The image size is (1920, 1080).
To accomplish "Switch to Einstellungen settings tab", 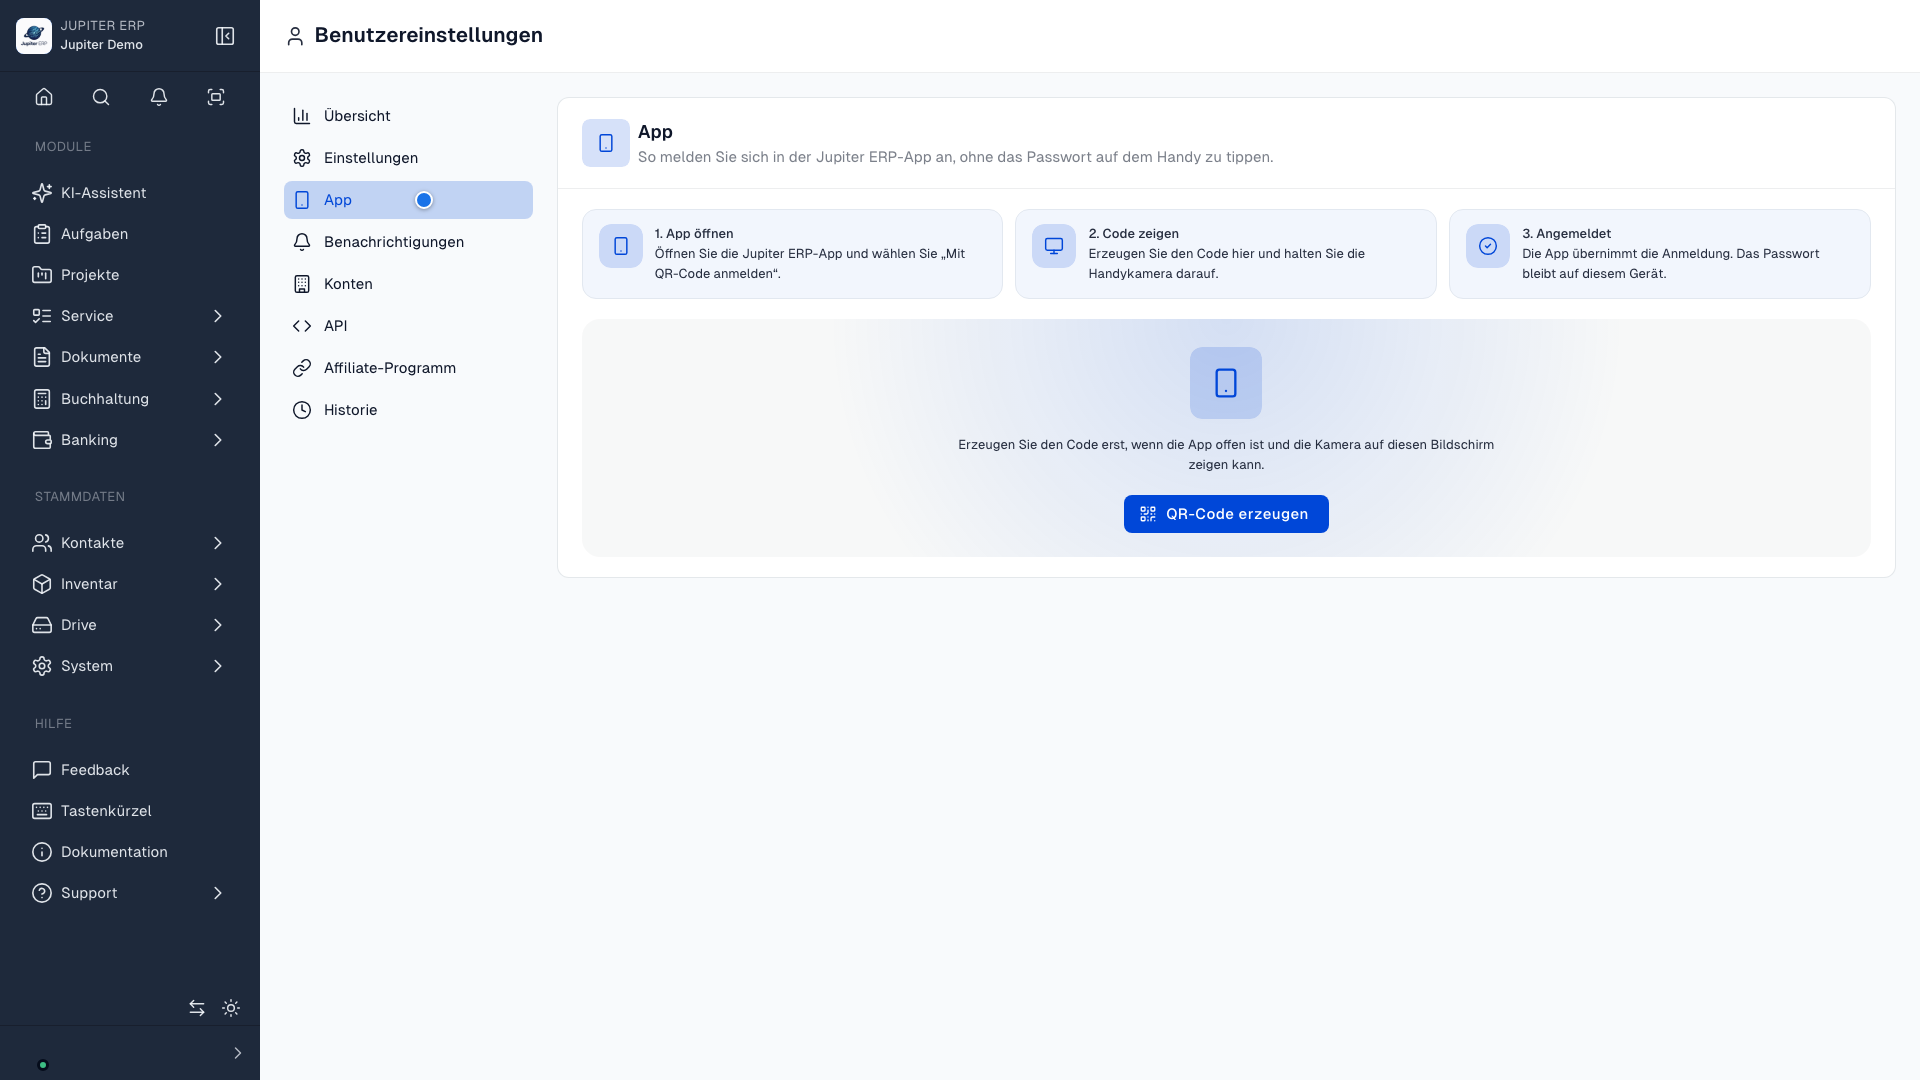I will pyautogui.click(x=408, y=158).
